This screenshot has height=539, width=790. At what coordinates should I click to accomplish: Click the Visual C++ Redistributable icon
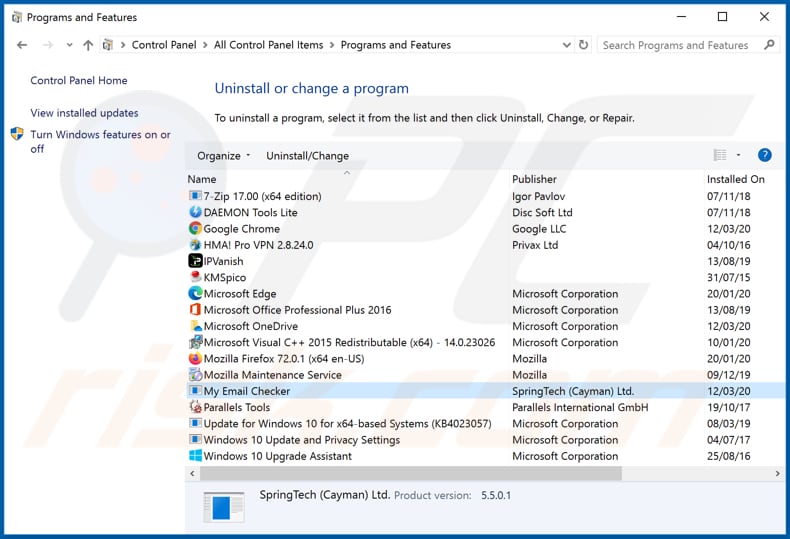(195, 342)
